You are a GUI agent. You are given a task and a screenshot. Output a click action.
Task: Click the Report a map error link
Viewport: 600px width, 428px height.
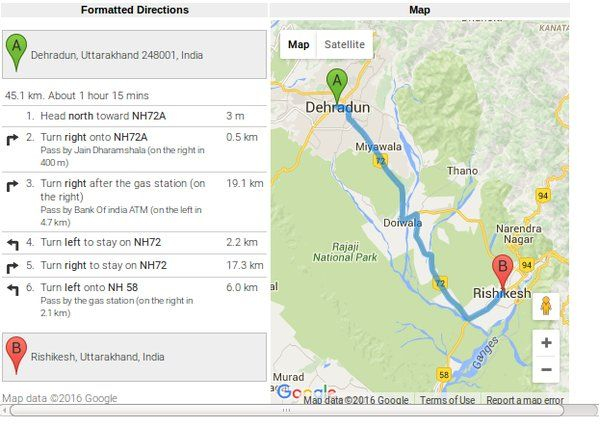click(x=525, y=400)
